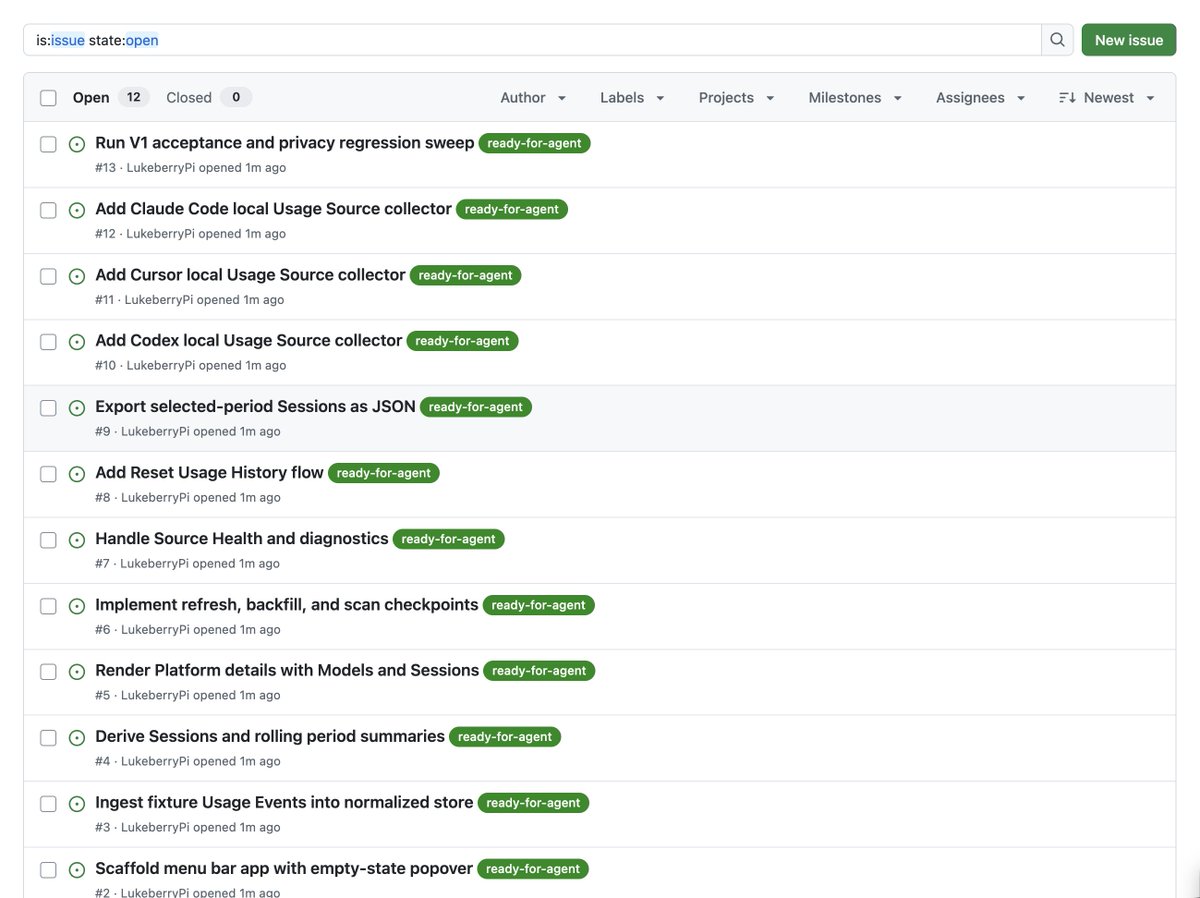This screenshot has height=898, width=1200.
Task: Click the open-issue icon for Render Platform details
Action: tap(77, 672)
